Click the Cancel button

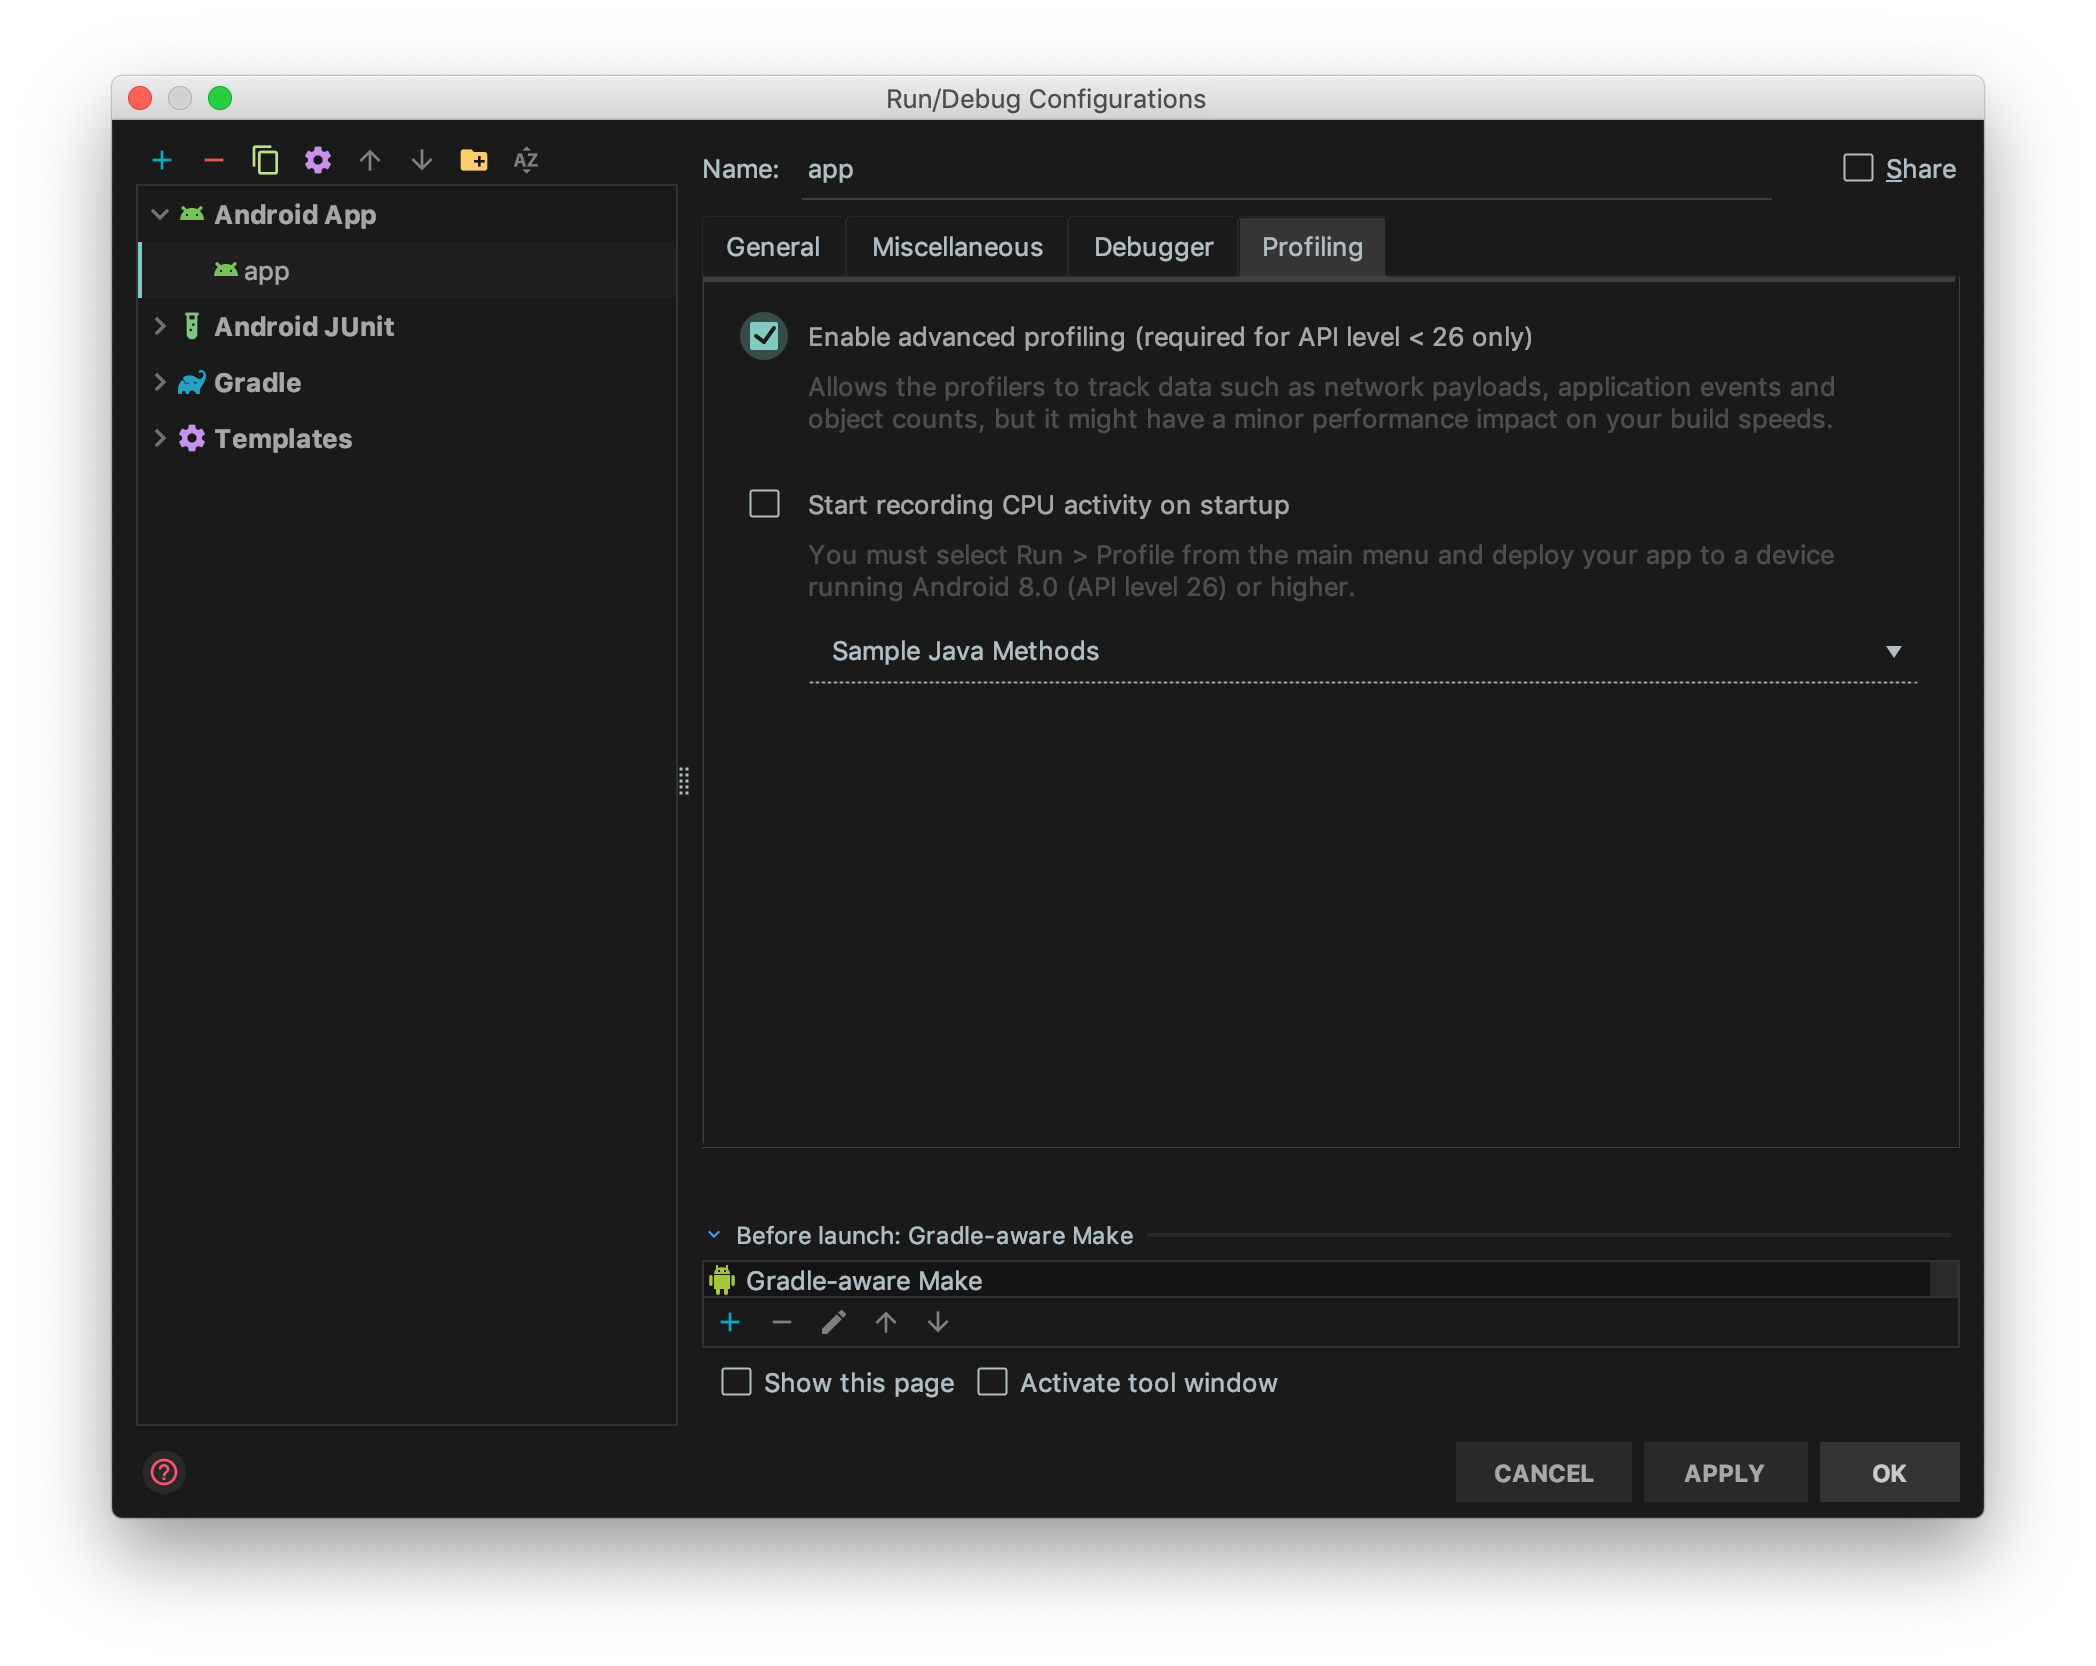(1541, 1472)
